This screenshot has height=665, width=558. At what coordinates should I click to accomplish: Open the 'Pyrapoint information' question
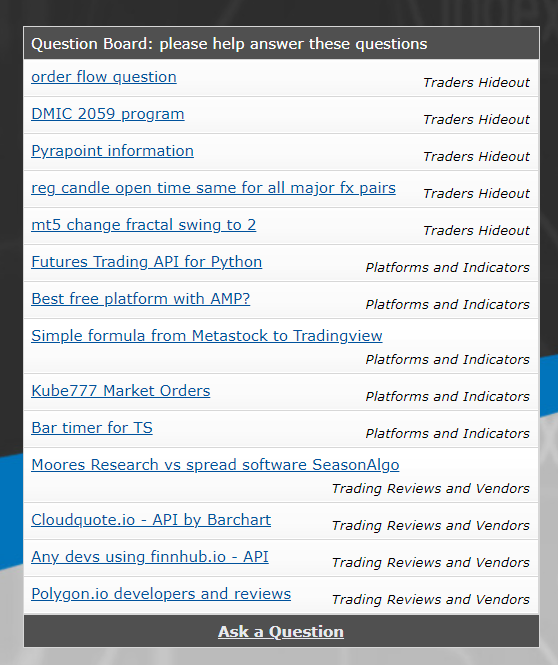112,151
